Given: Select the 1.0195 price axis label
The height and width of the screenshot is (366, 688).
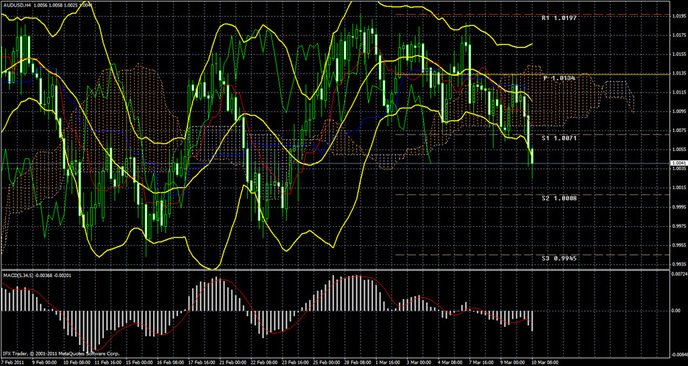Looking at the screenshot, I should [679, 15].
